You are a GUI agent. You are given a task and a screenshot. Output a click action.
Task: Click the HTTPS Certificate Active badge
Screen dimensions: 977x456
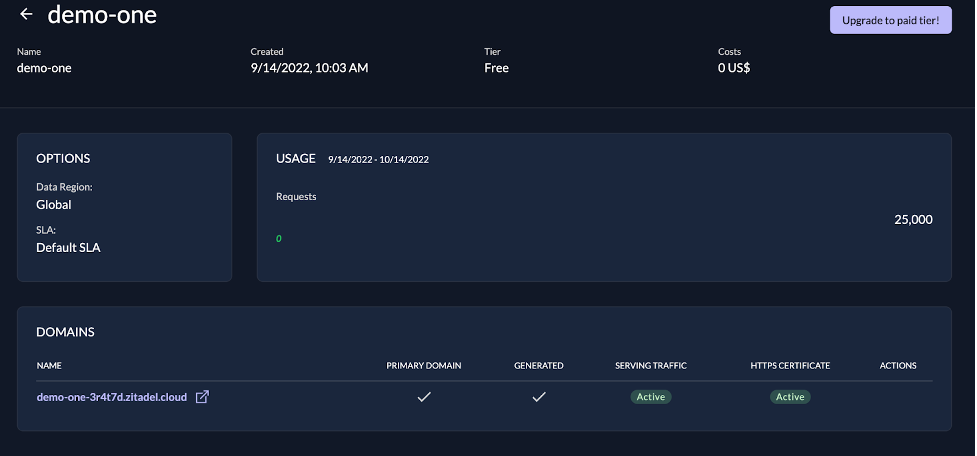[790, 397]
